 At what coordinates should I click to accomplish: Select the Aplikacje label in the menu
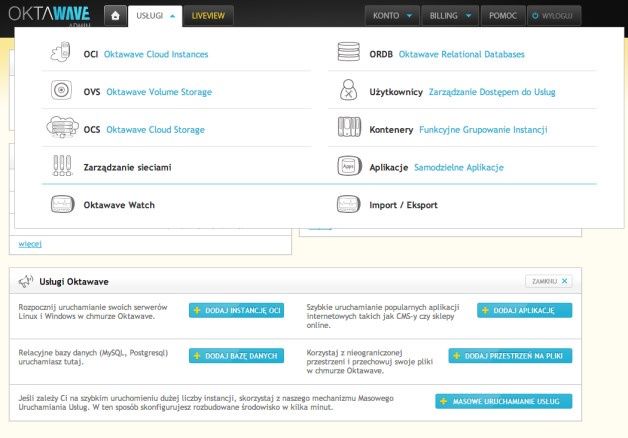point(388,167)
